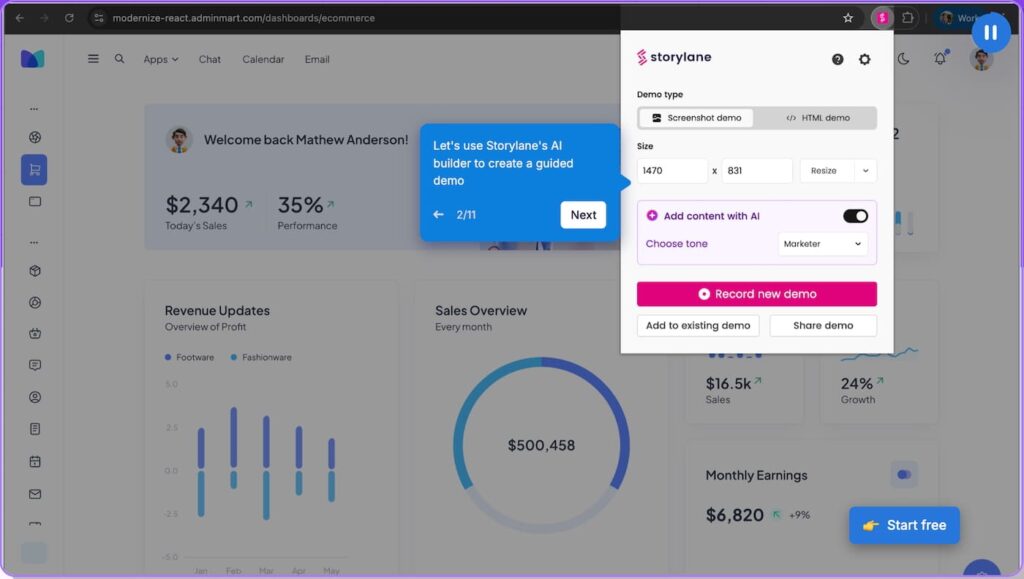Expand the Resize dropdown arrow

865,170
